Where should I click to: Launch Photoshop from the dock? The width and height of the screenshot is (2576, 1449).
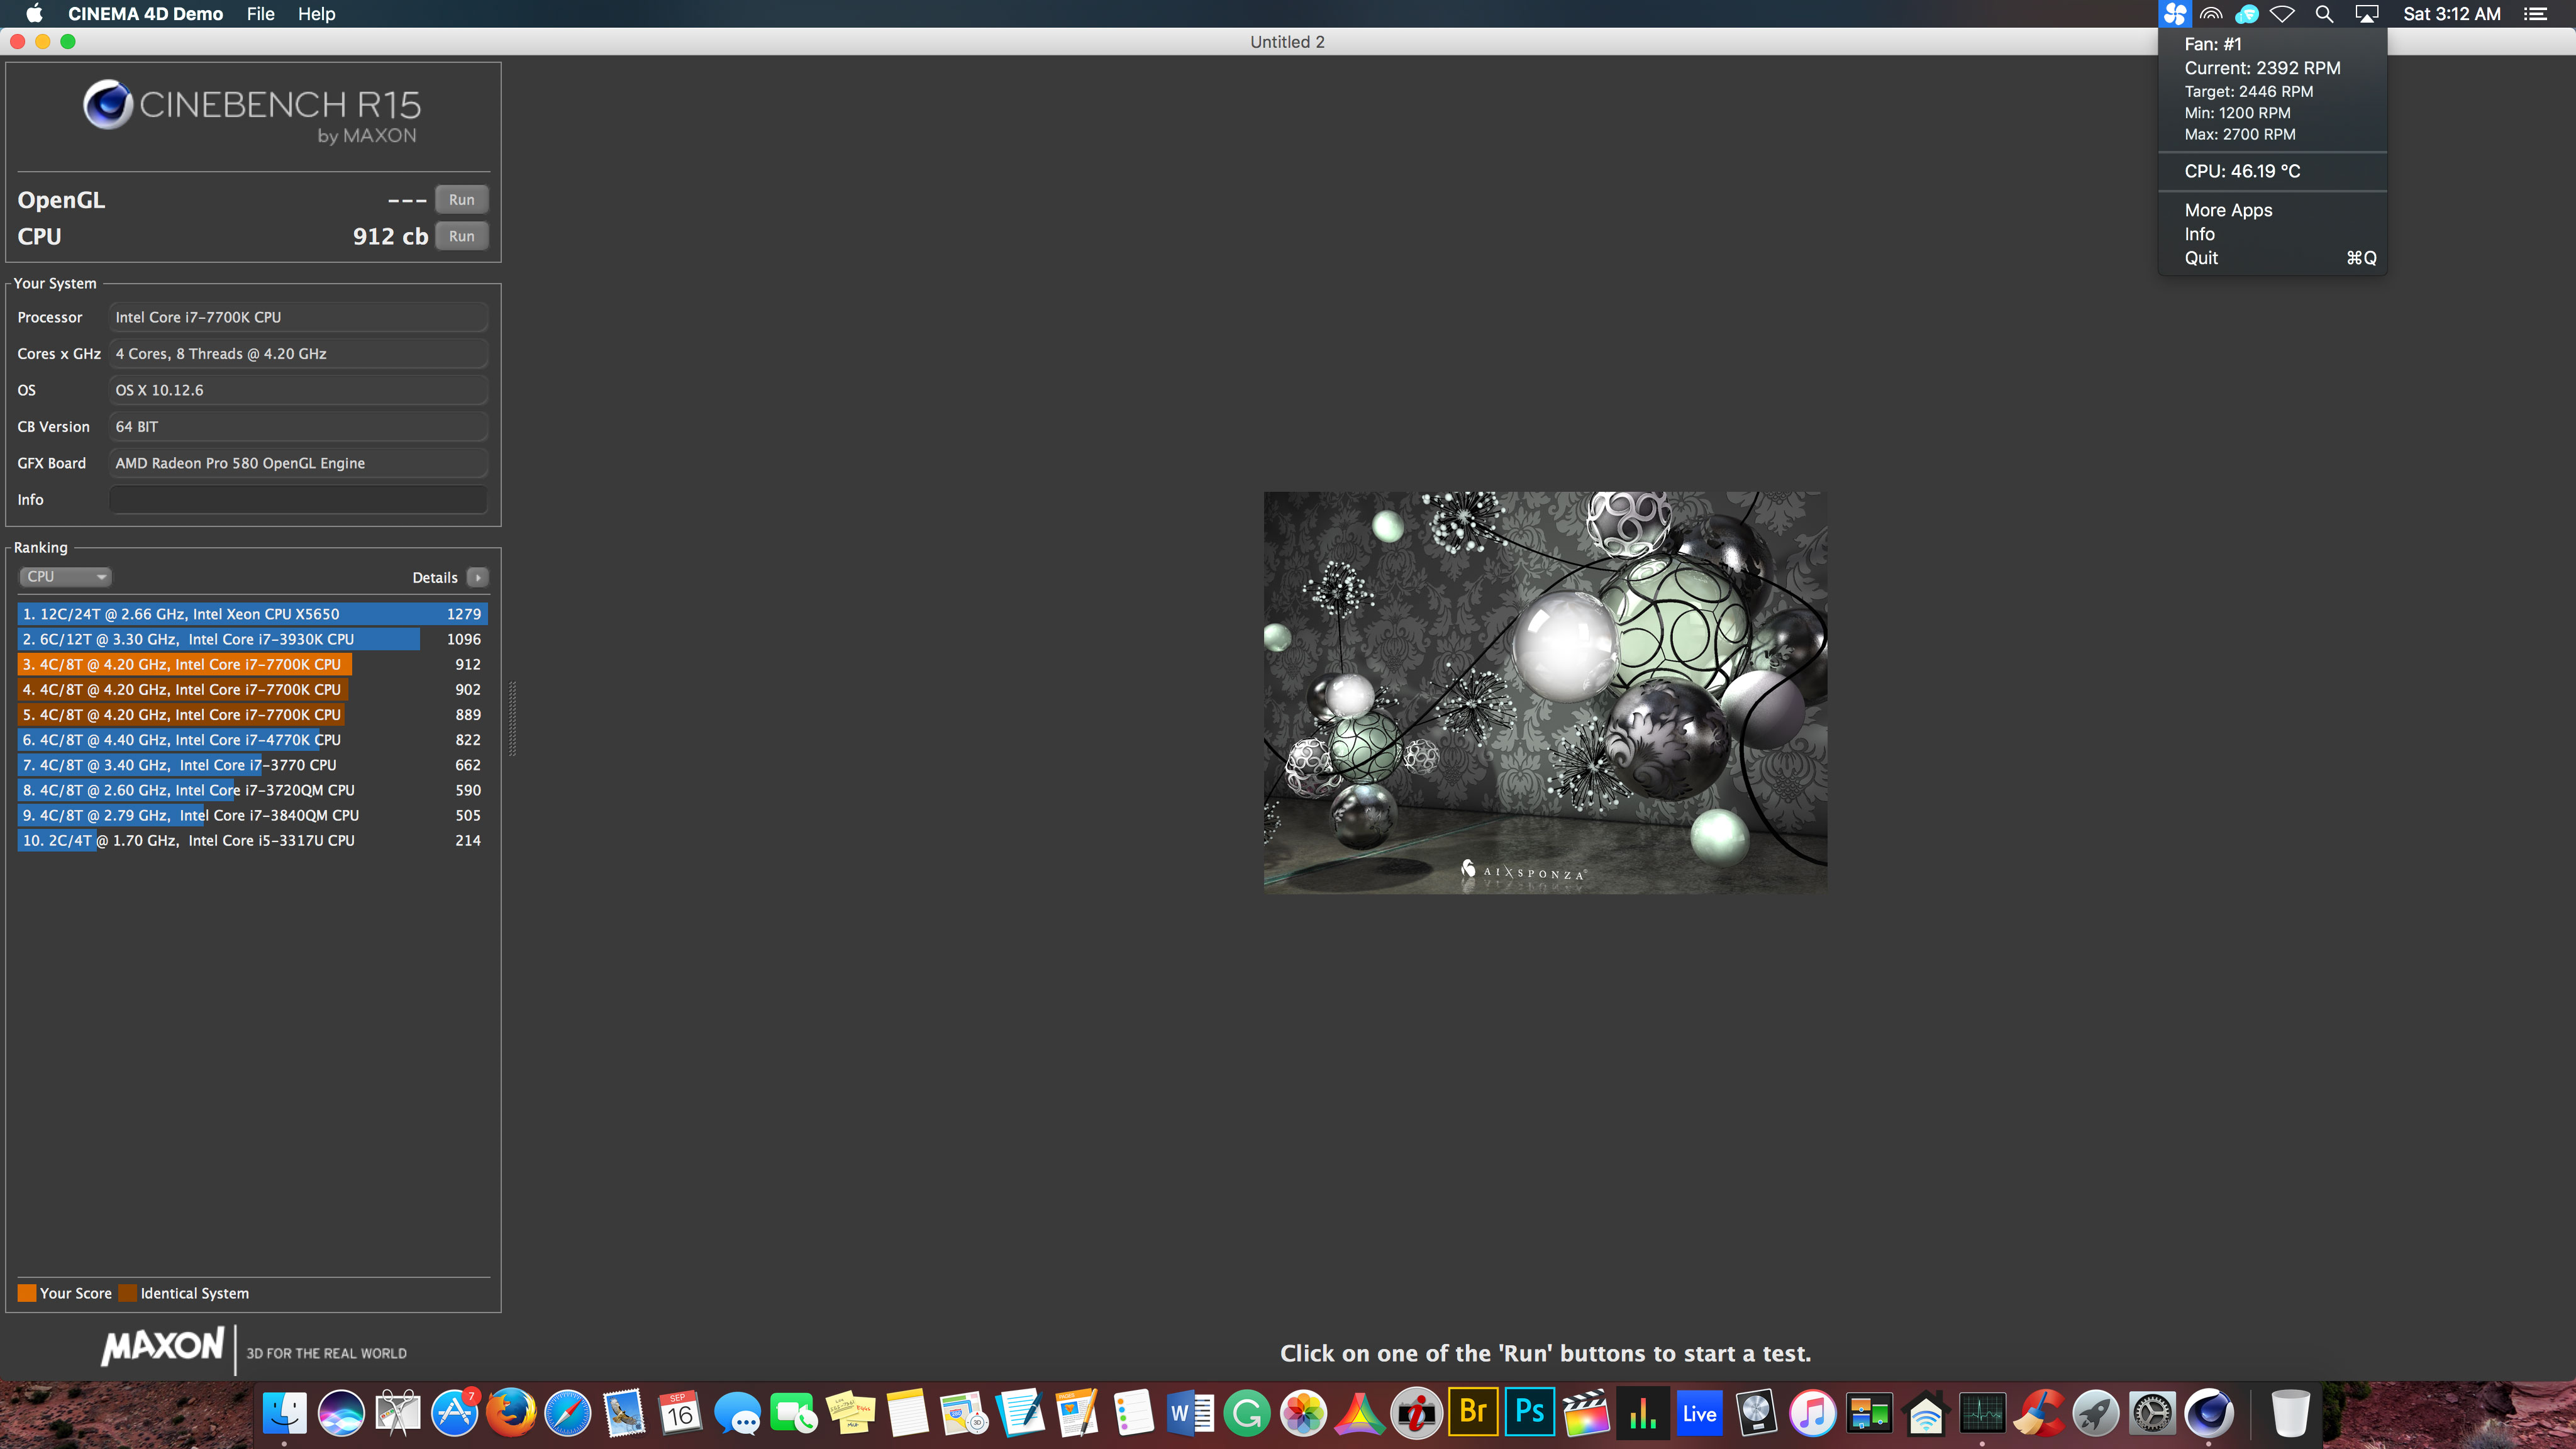[1530, 1412]
